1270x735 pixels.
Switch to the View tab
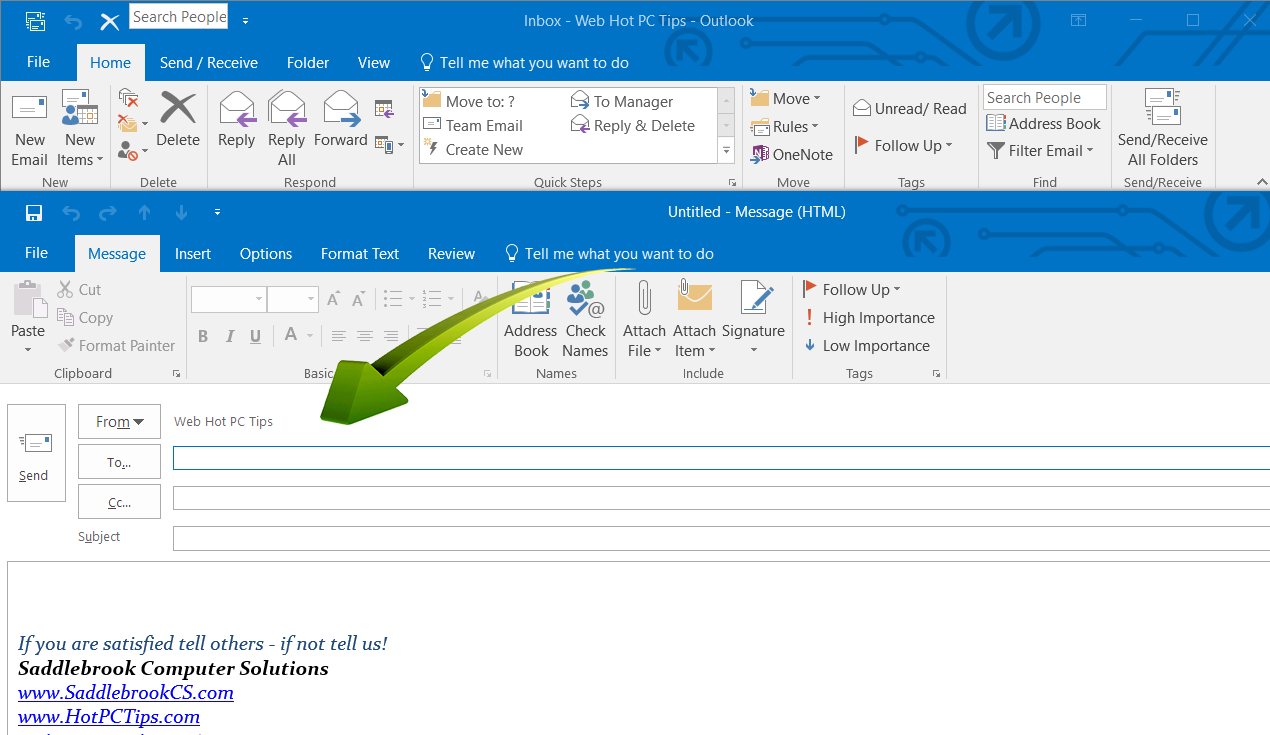(x=374, y=62)
